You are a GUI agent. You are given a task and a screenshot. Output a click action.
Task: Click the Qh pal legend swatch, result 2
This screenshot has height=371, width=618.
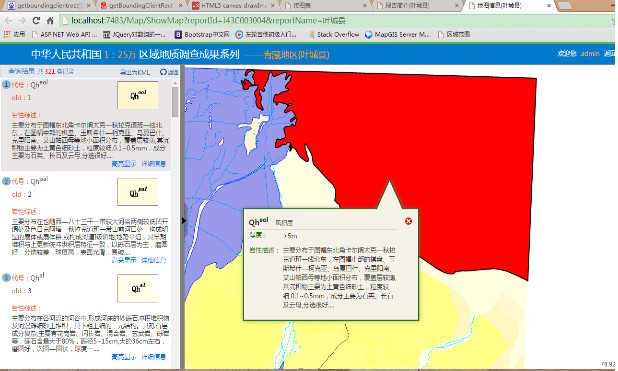click(x=138, y=192)
